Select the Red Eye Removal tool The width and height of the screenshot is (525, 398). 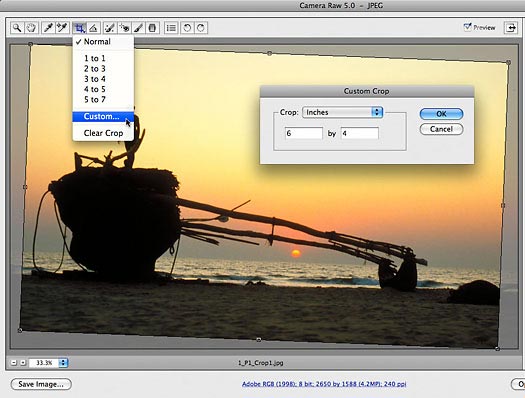coord(124,28)
